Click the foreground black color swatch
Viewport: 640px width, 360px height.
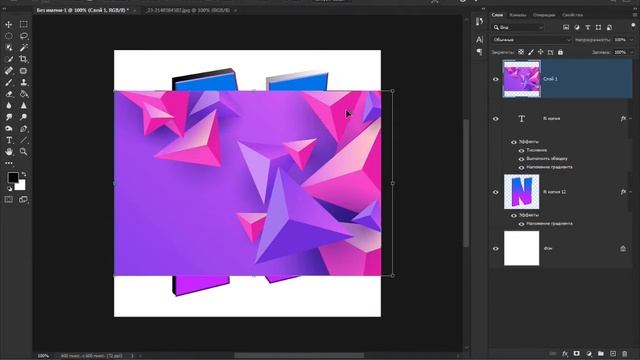(12, 178)
